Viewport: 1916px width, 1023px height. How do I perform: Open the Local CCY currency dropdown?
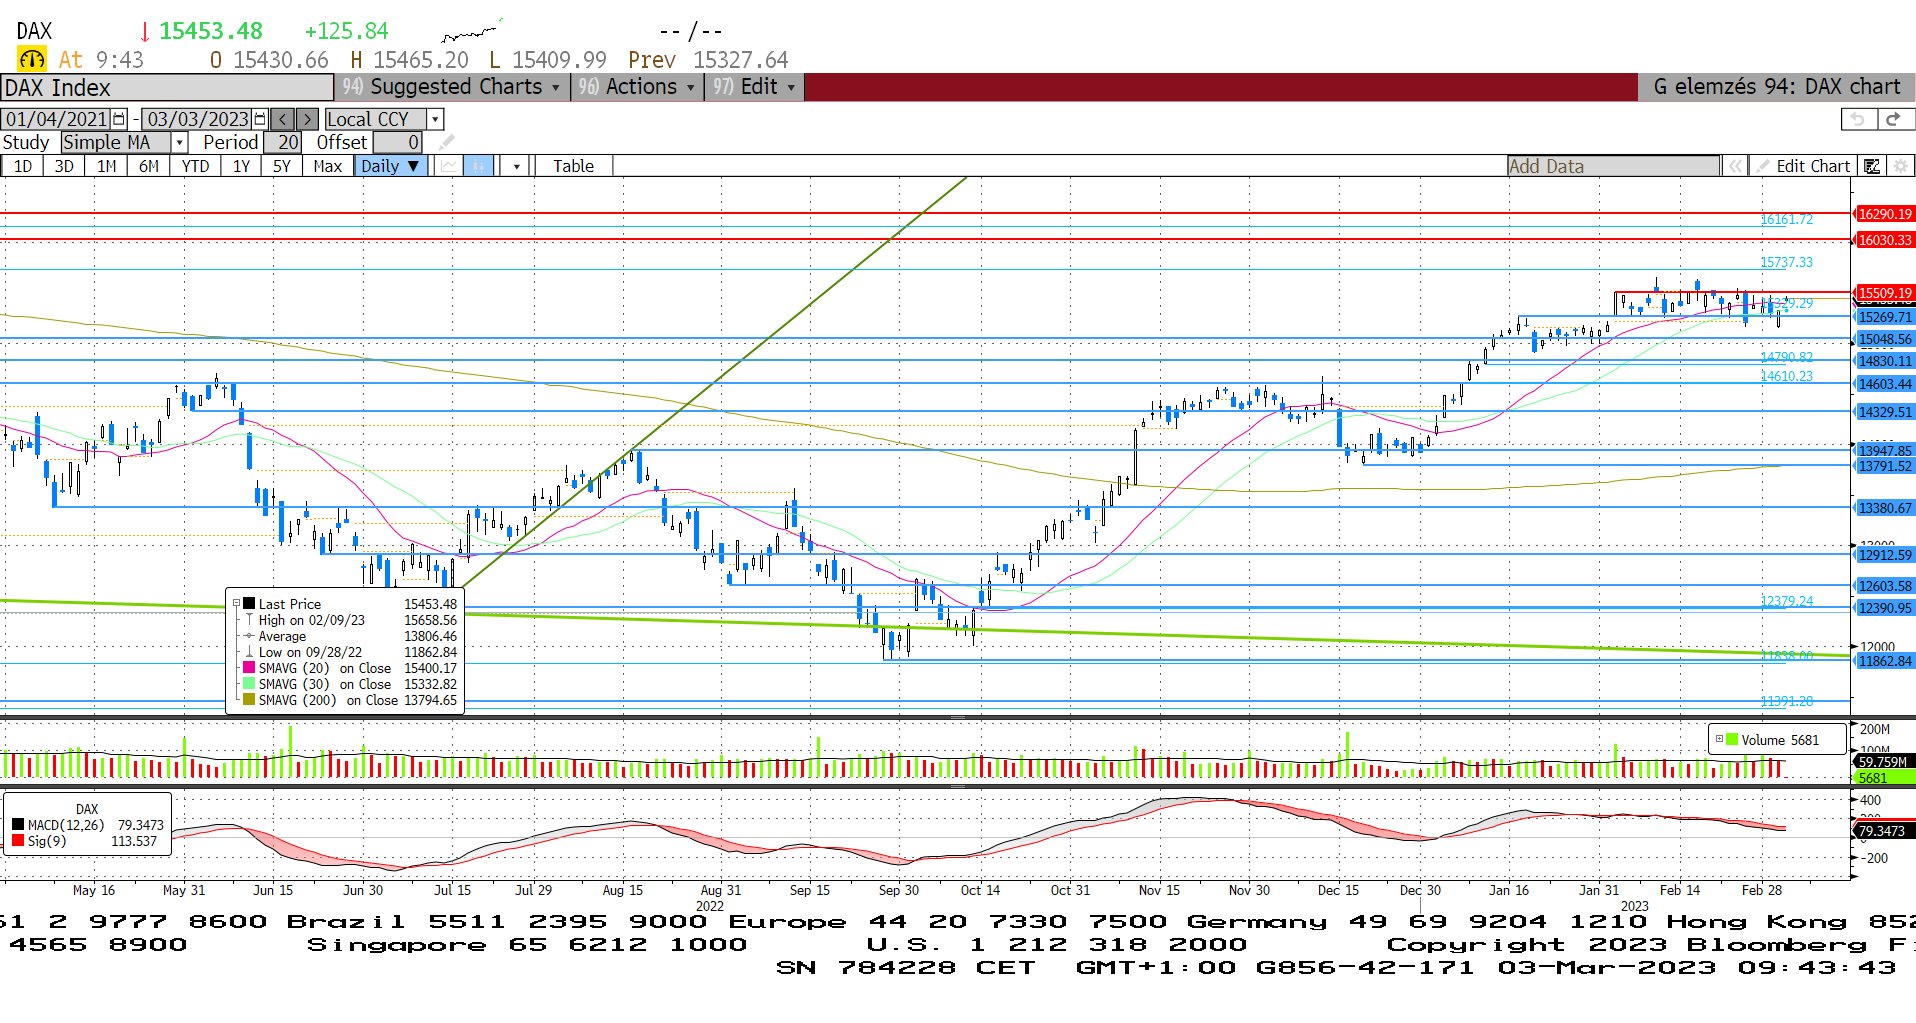435,119
